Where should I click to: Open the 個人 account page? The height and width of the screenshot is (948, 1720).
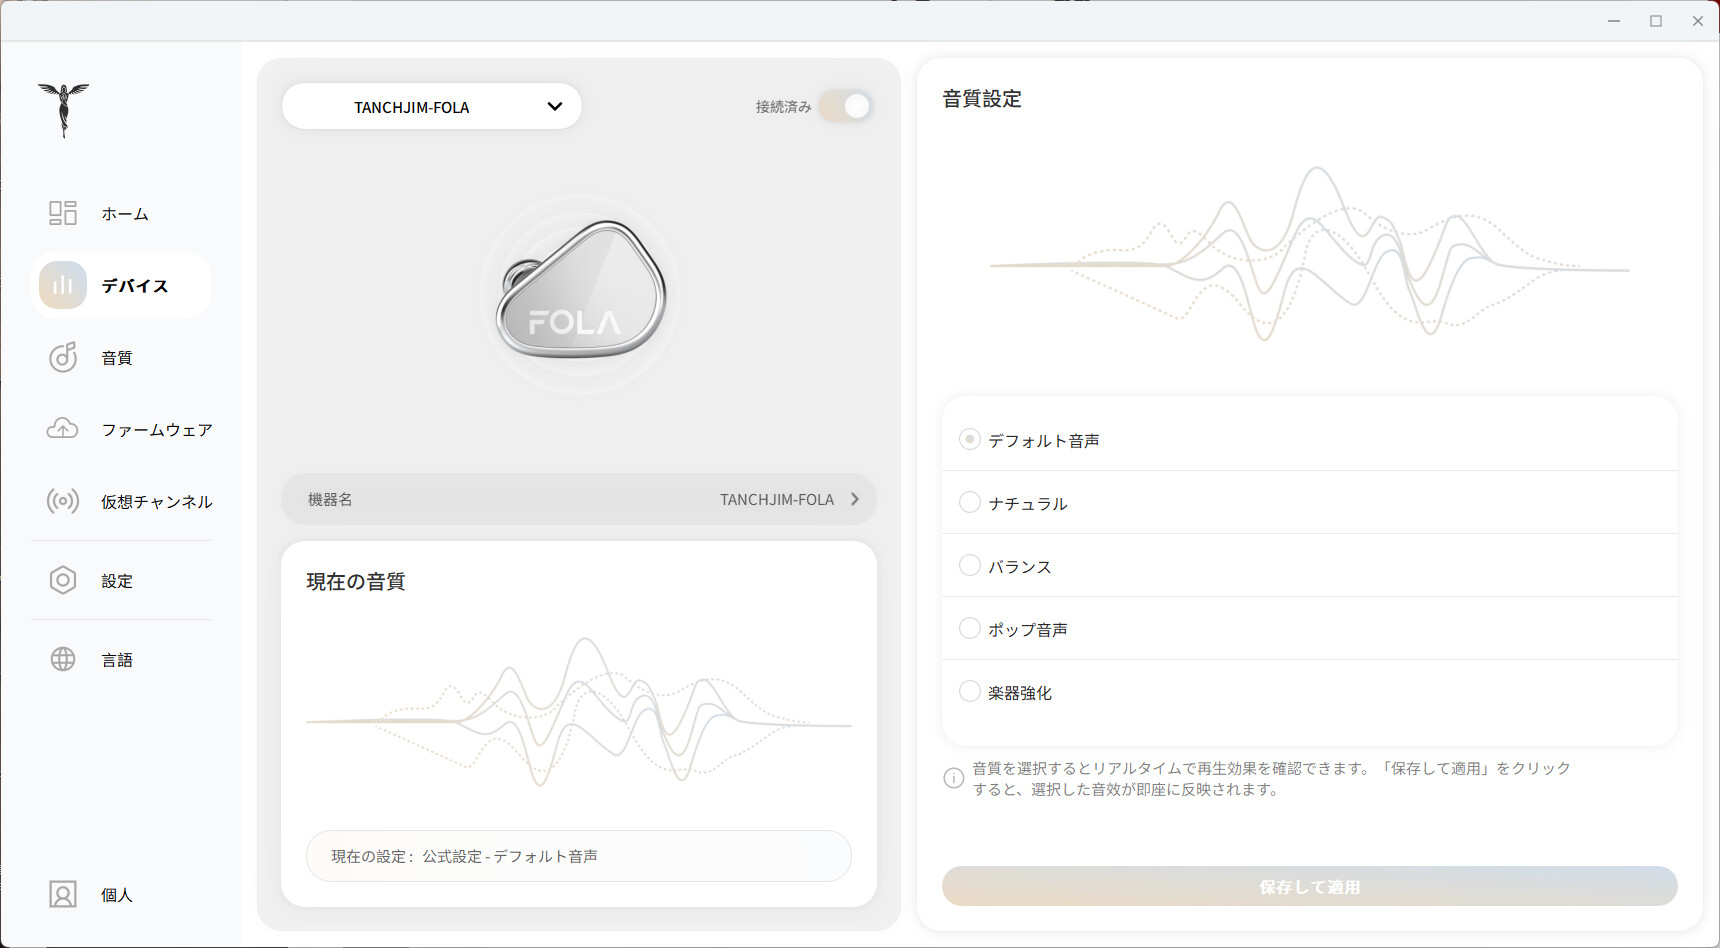pos(117,895)
